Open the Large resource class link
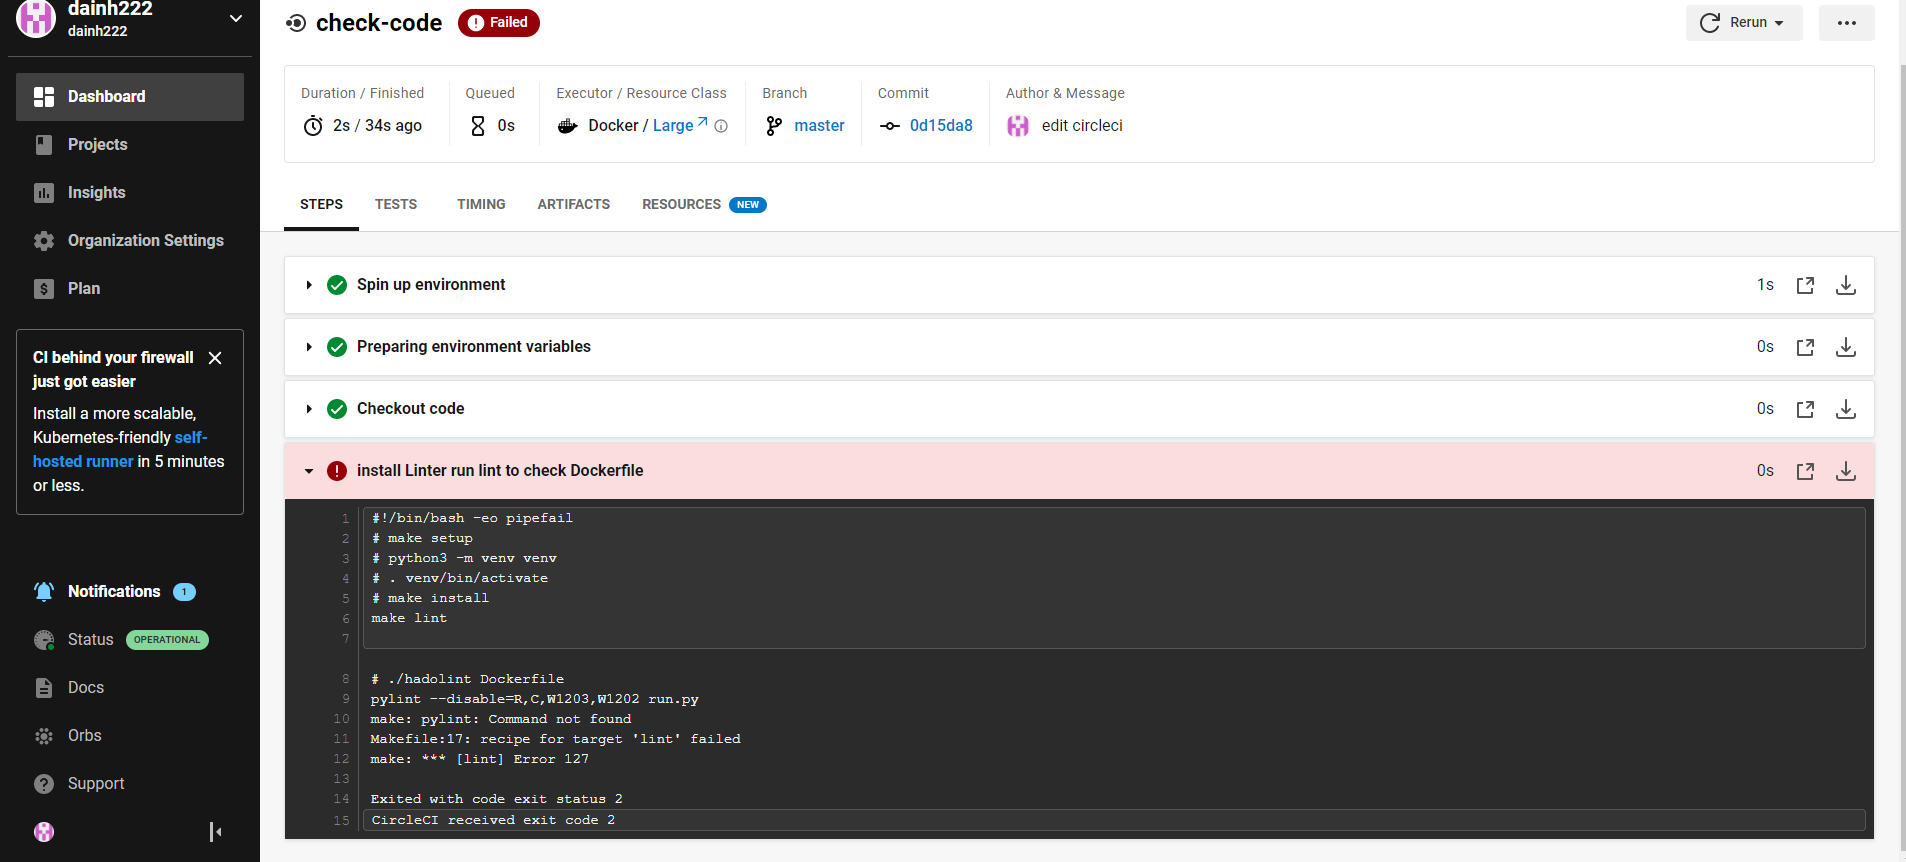 (x=680, y=125)
